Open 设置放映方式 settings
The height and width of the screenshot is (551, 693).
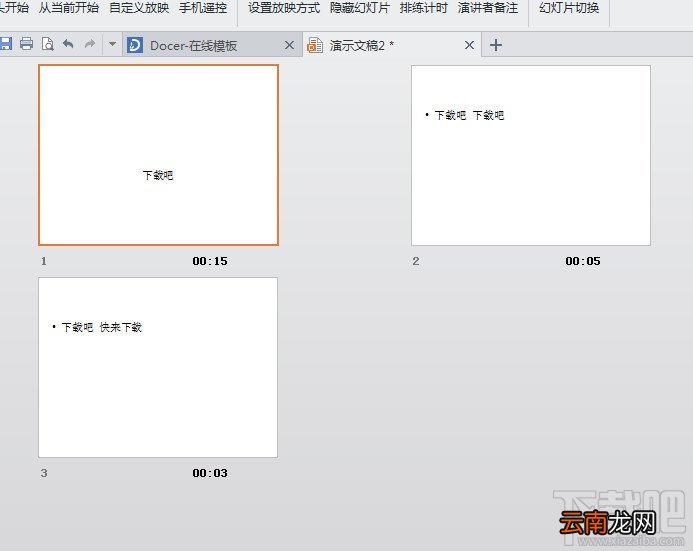(x=284, y=8)
